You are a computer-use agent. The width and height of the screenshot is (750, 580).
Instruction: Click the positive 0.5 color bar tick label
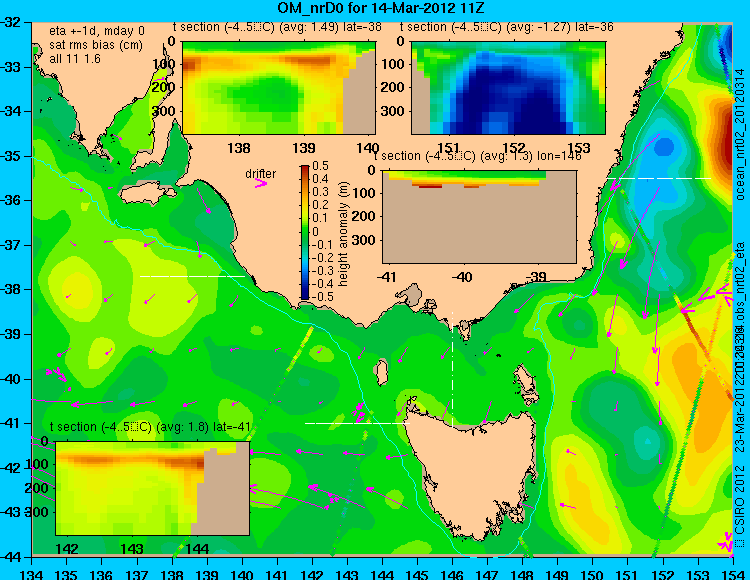point(320,166)
